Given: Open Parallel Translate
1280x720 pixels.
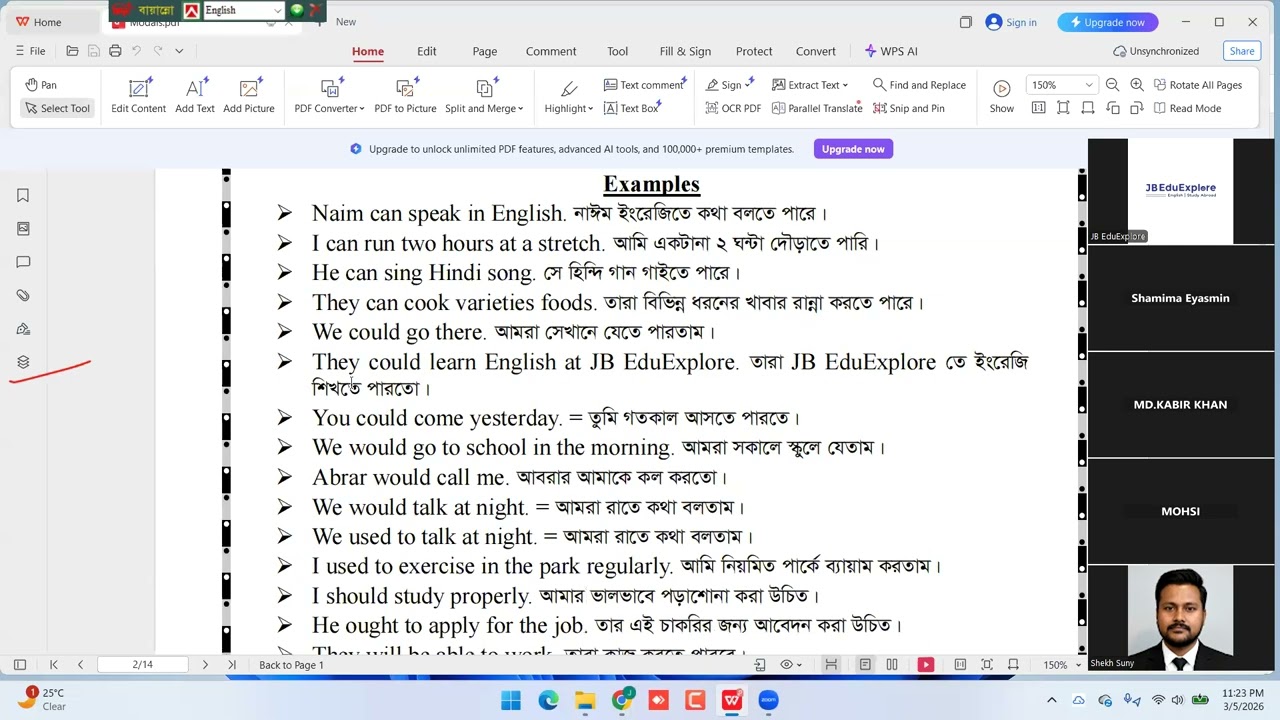Looking at the screenshot, I should 816,108.
